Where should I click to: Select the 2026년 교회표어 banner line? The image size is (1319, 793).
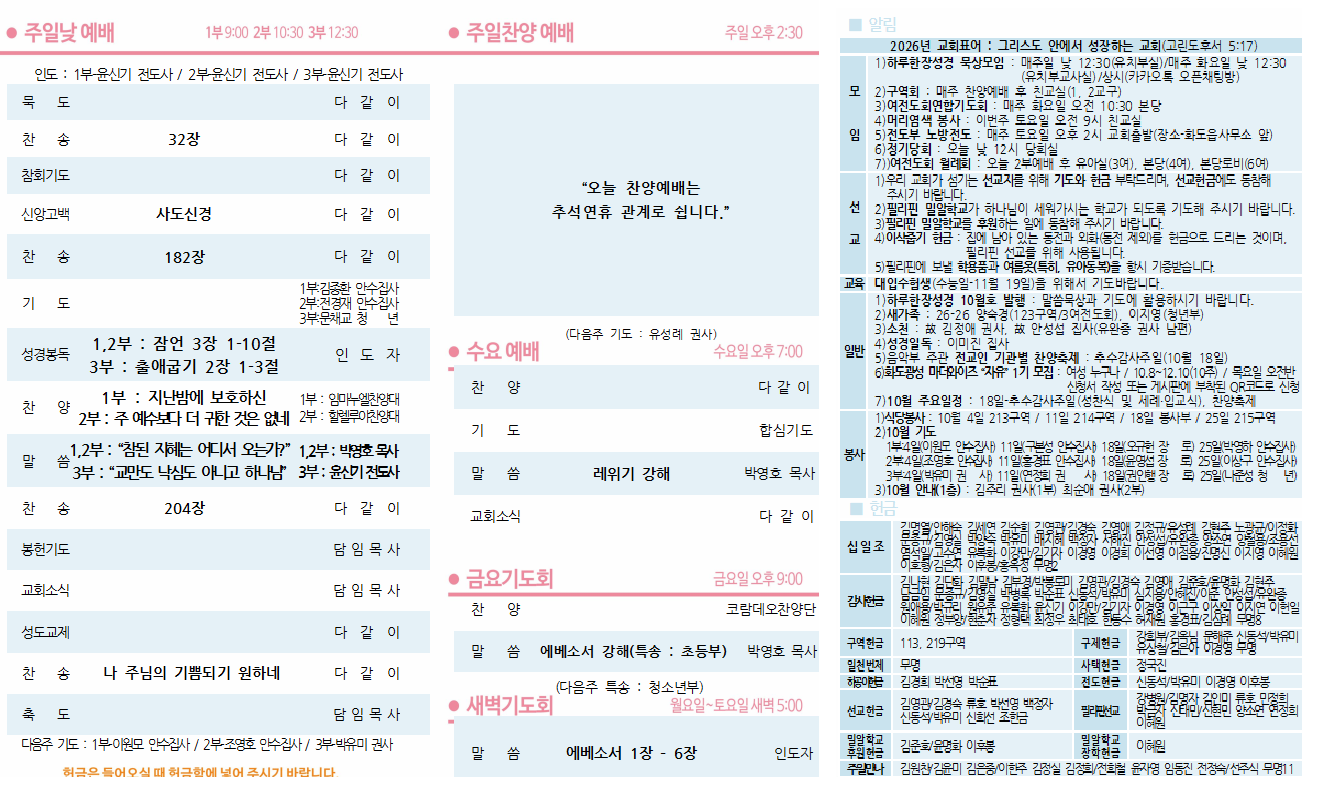pos(1071,46)
